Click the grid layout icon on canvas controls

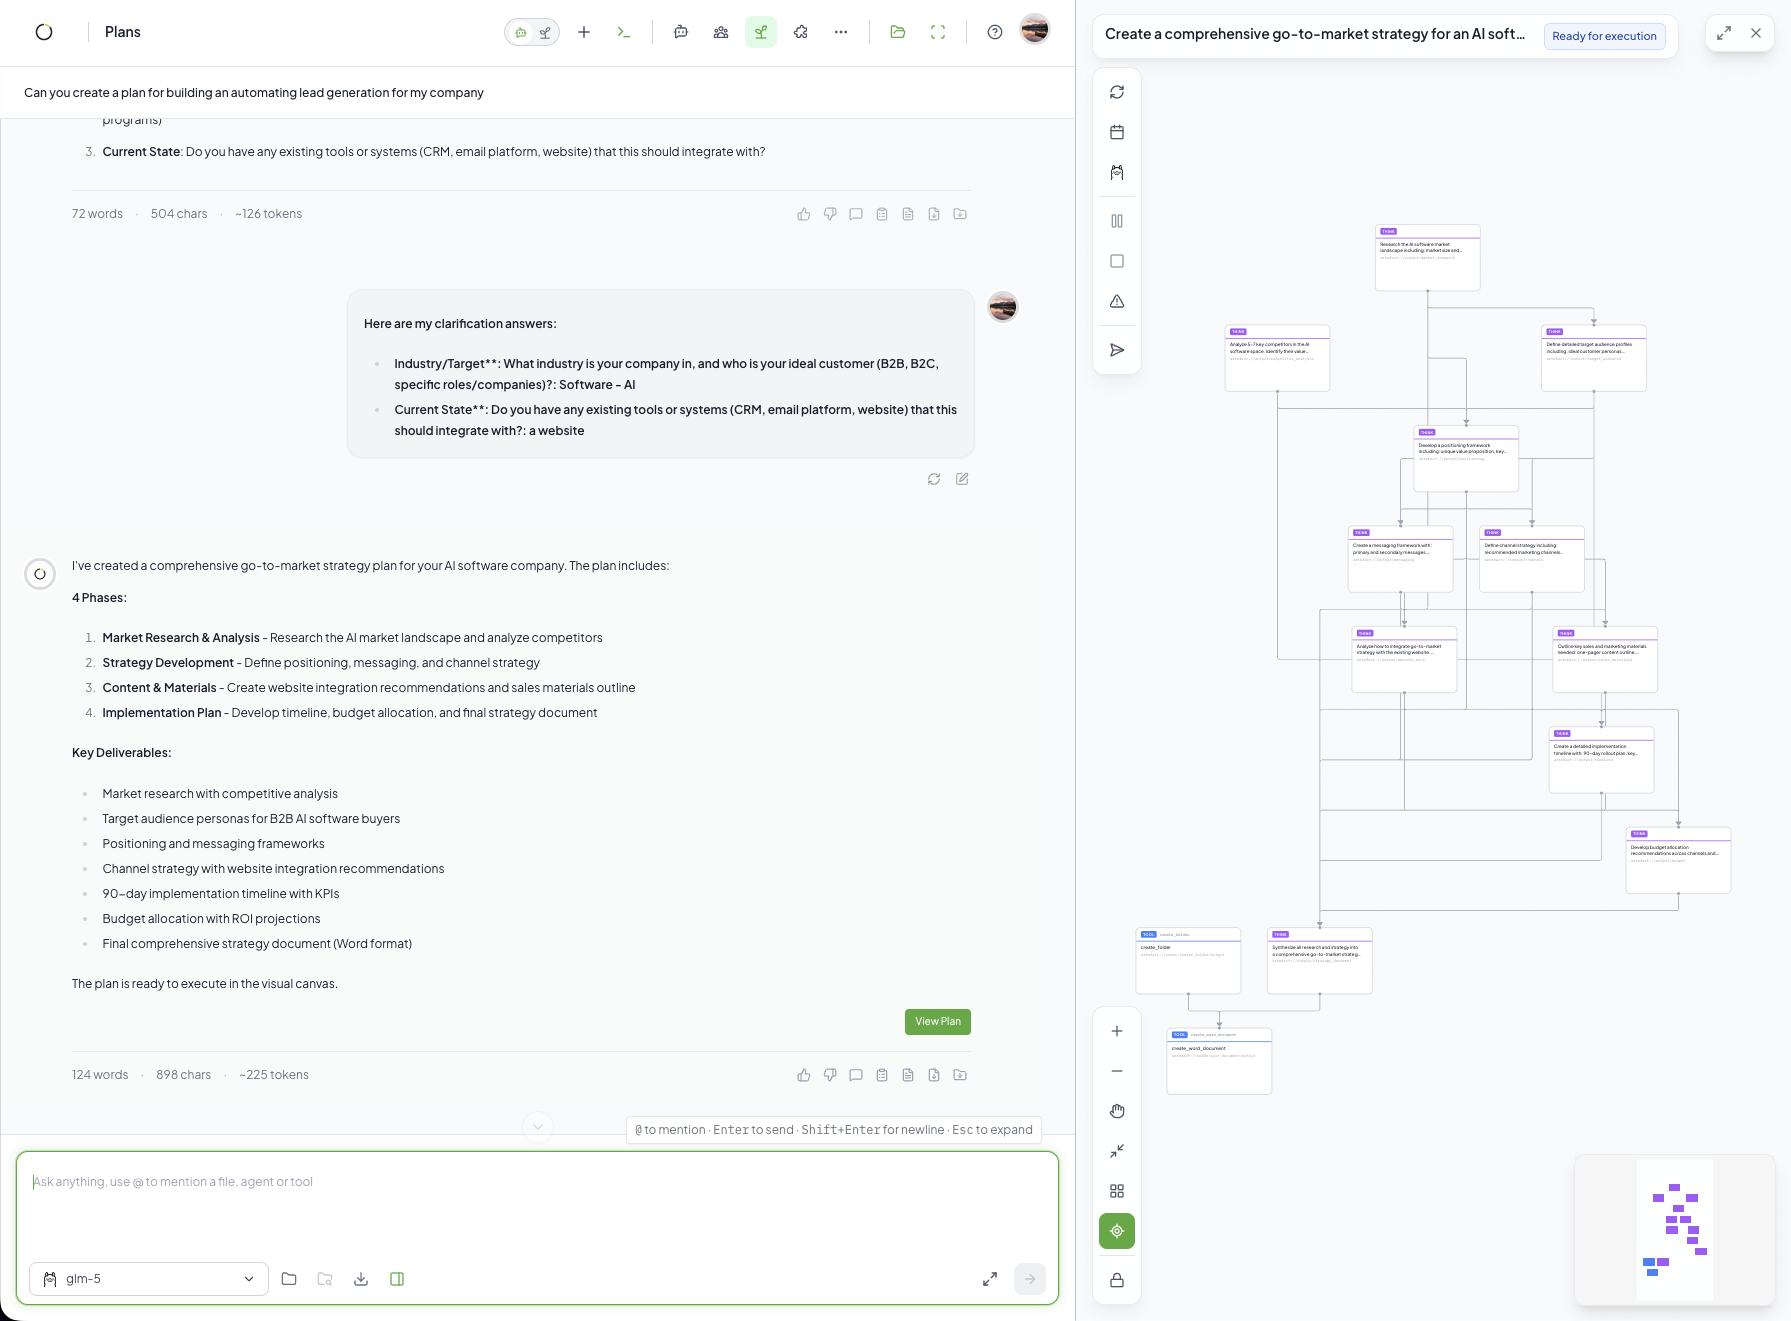point(1117,1191)
